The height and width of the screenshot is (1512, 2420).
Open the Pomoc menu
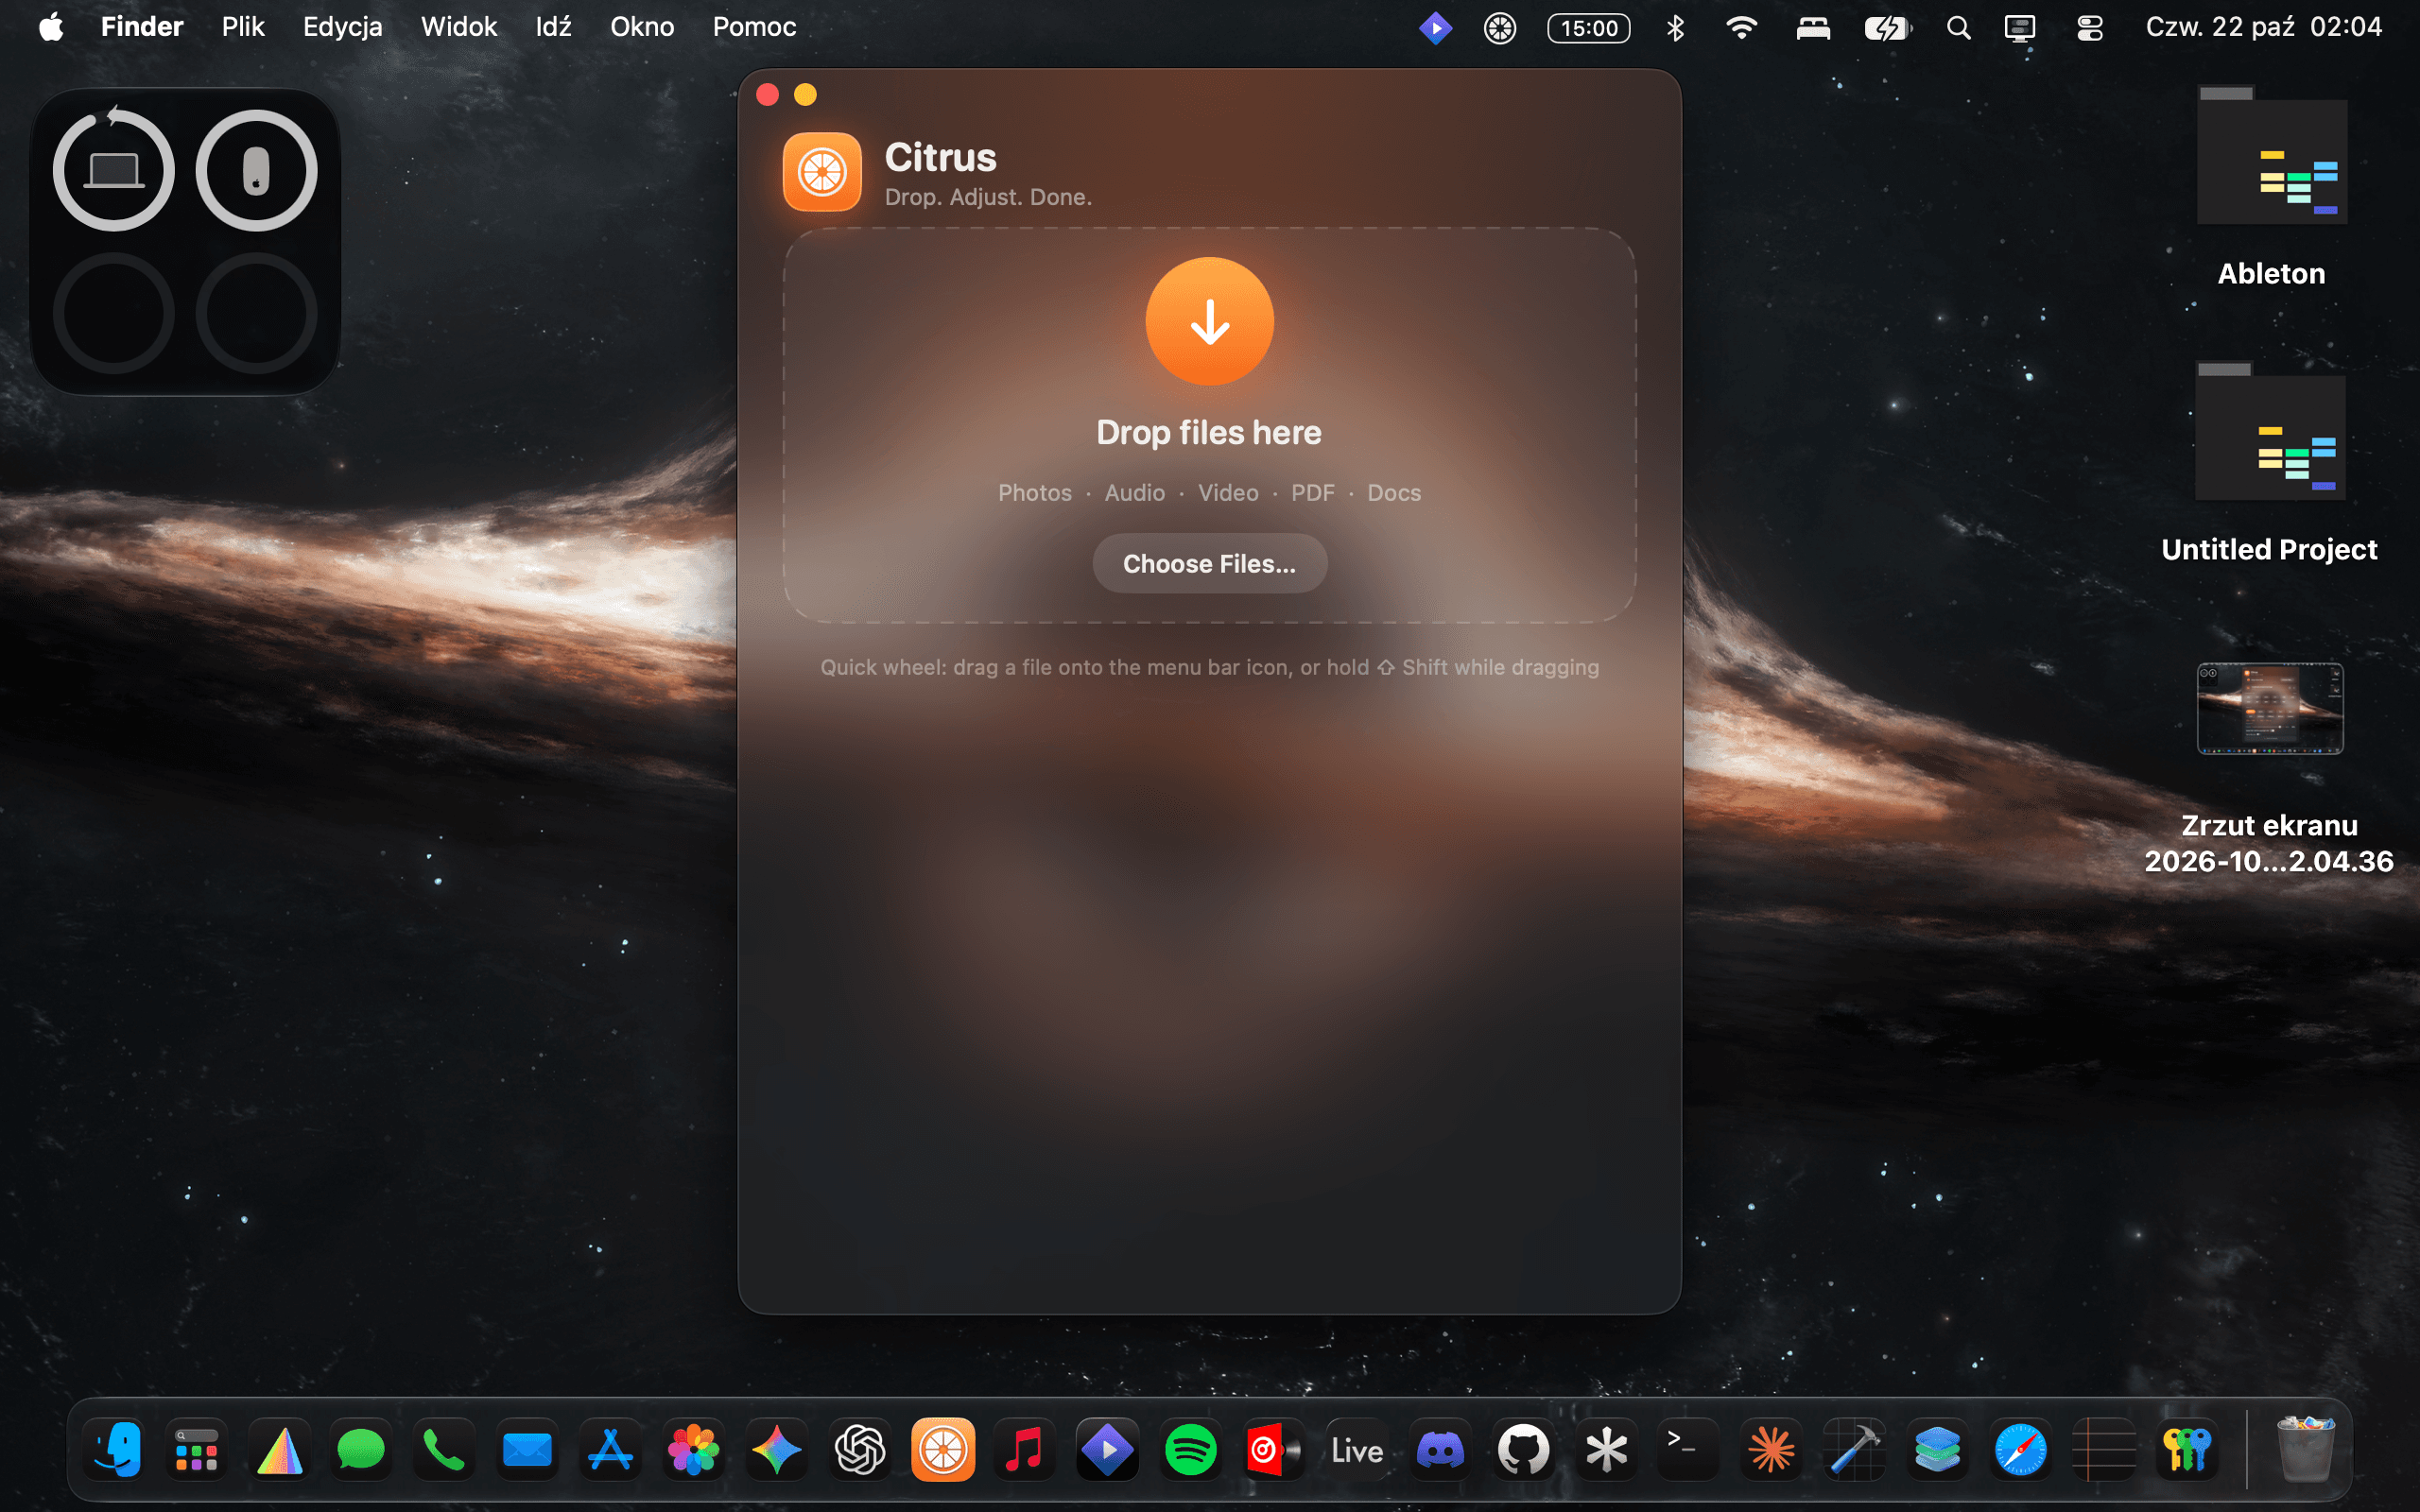coord(754,27)
